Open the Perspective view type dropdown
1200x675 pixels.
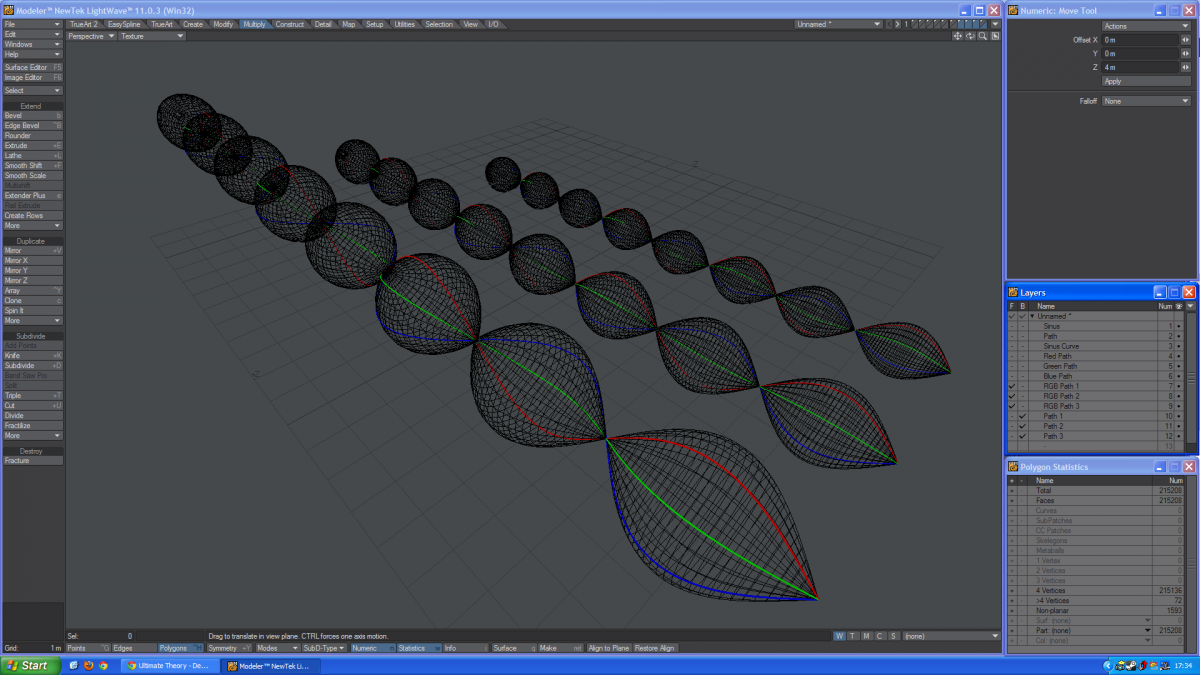(x=91, y=36)
